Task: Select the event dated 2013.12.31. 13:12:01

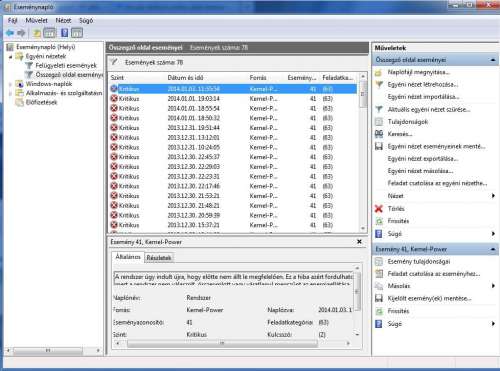Action: click(x=233, y=137)
